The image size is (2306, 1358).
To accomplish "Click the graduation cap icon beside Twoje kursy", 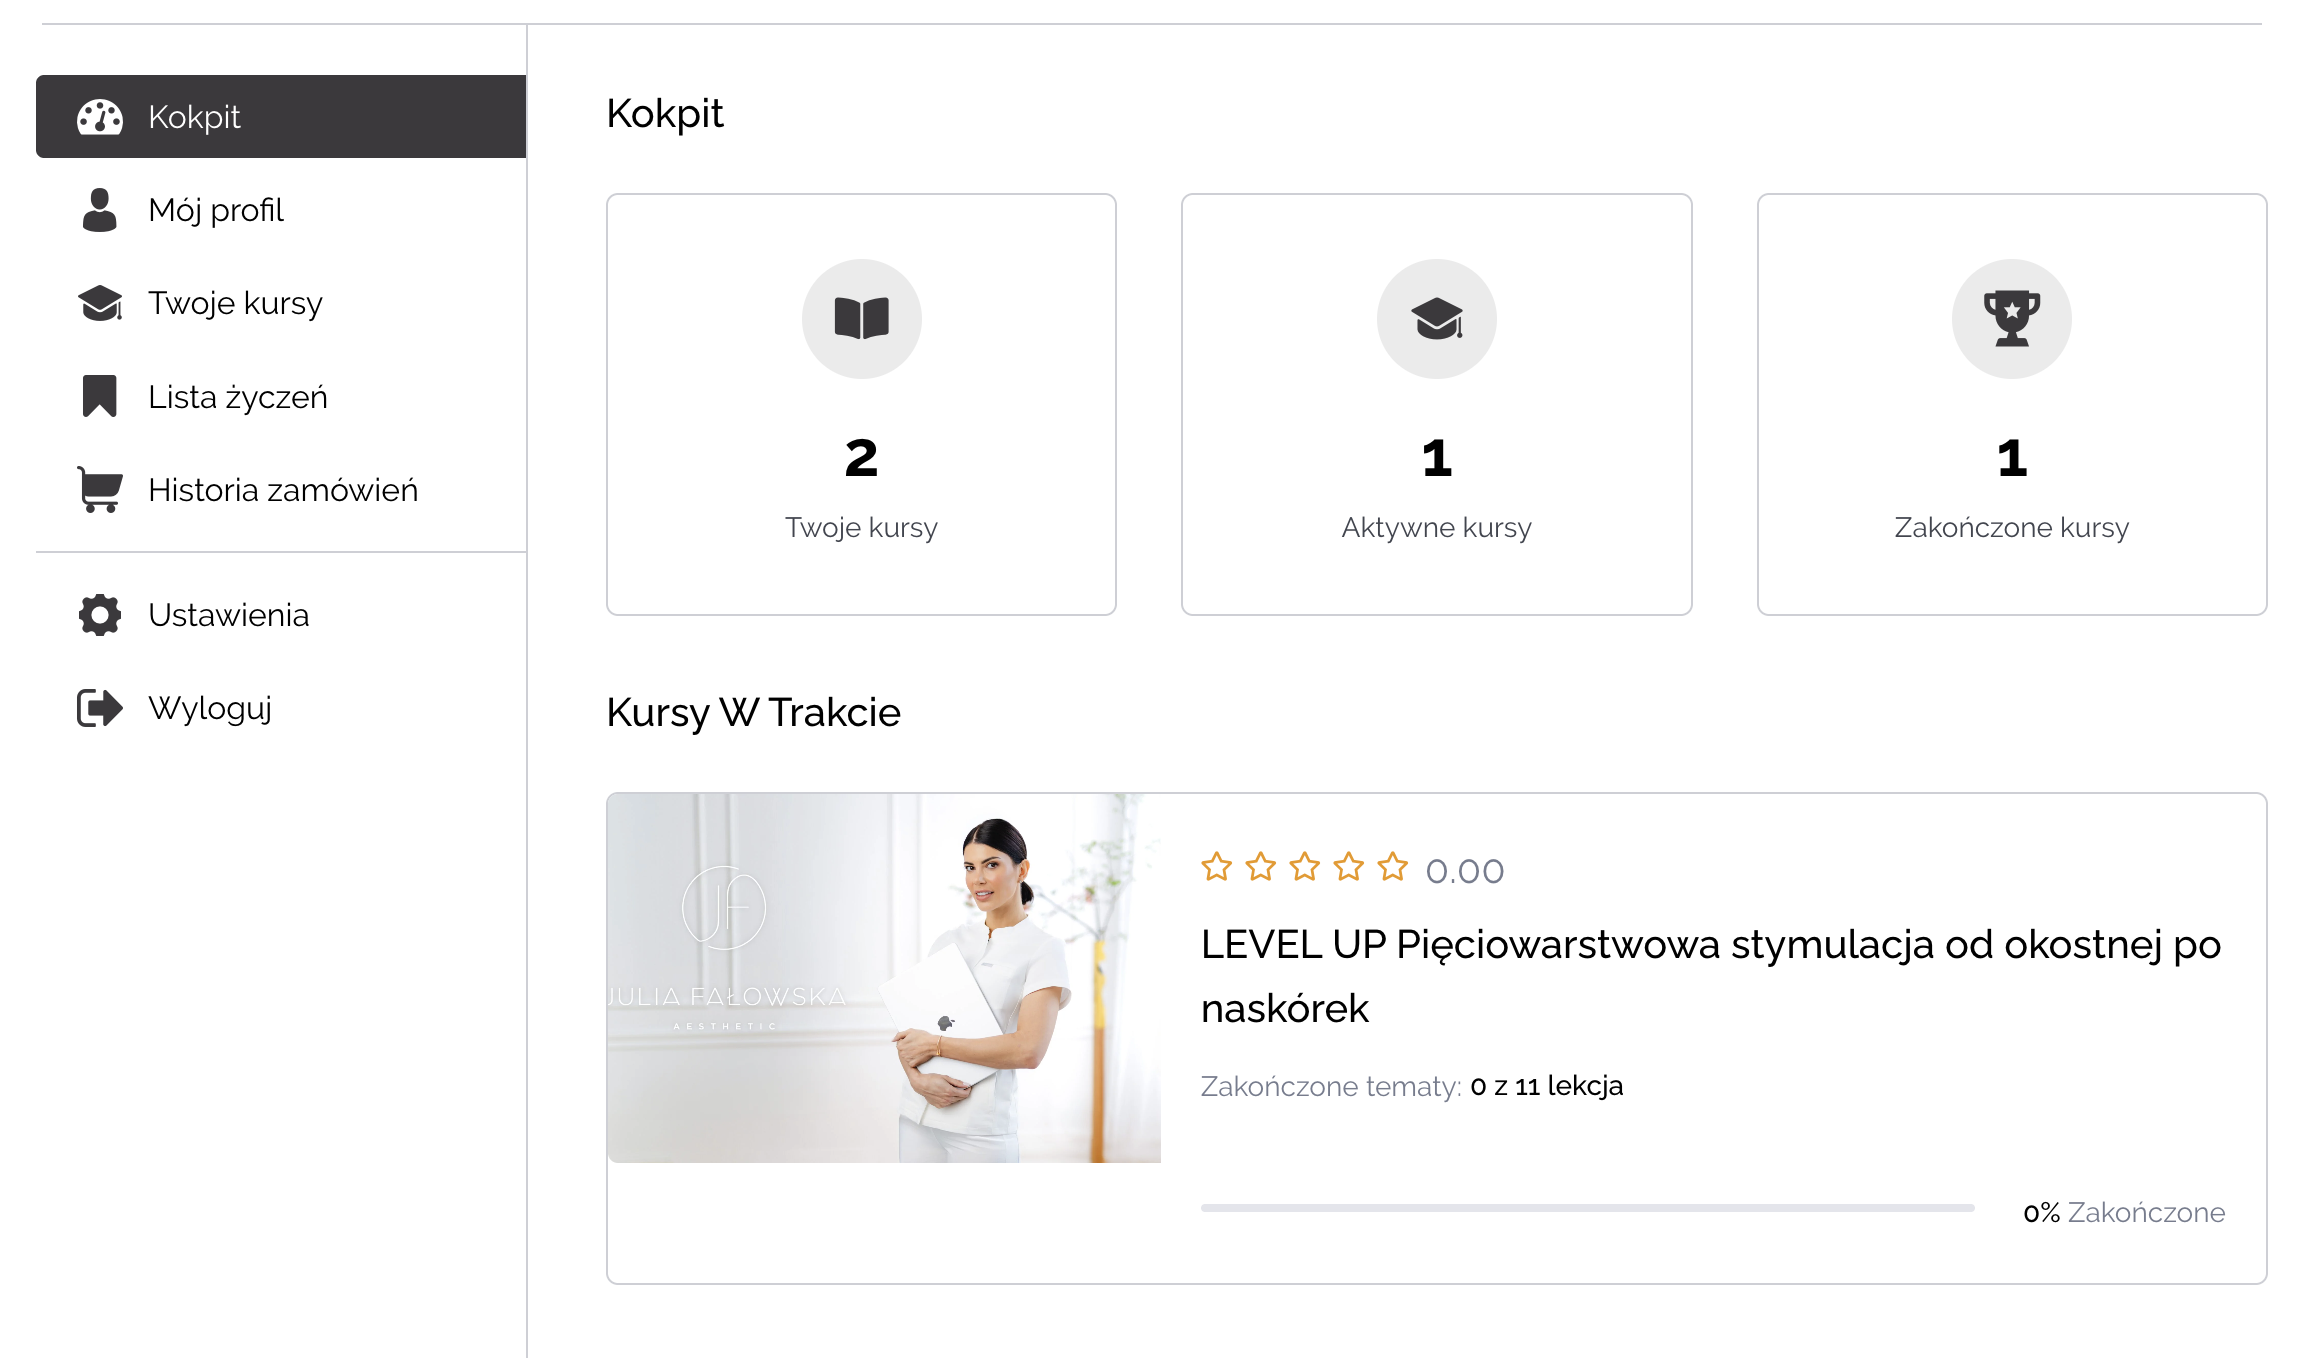I will (100, 303).
